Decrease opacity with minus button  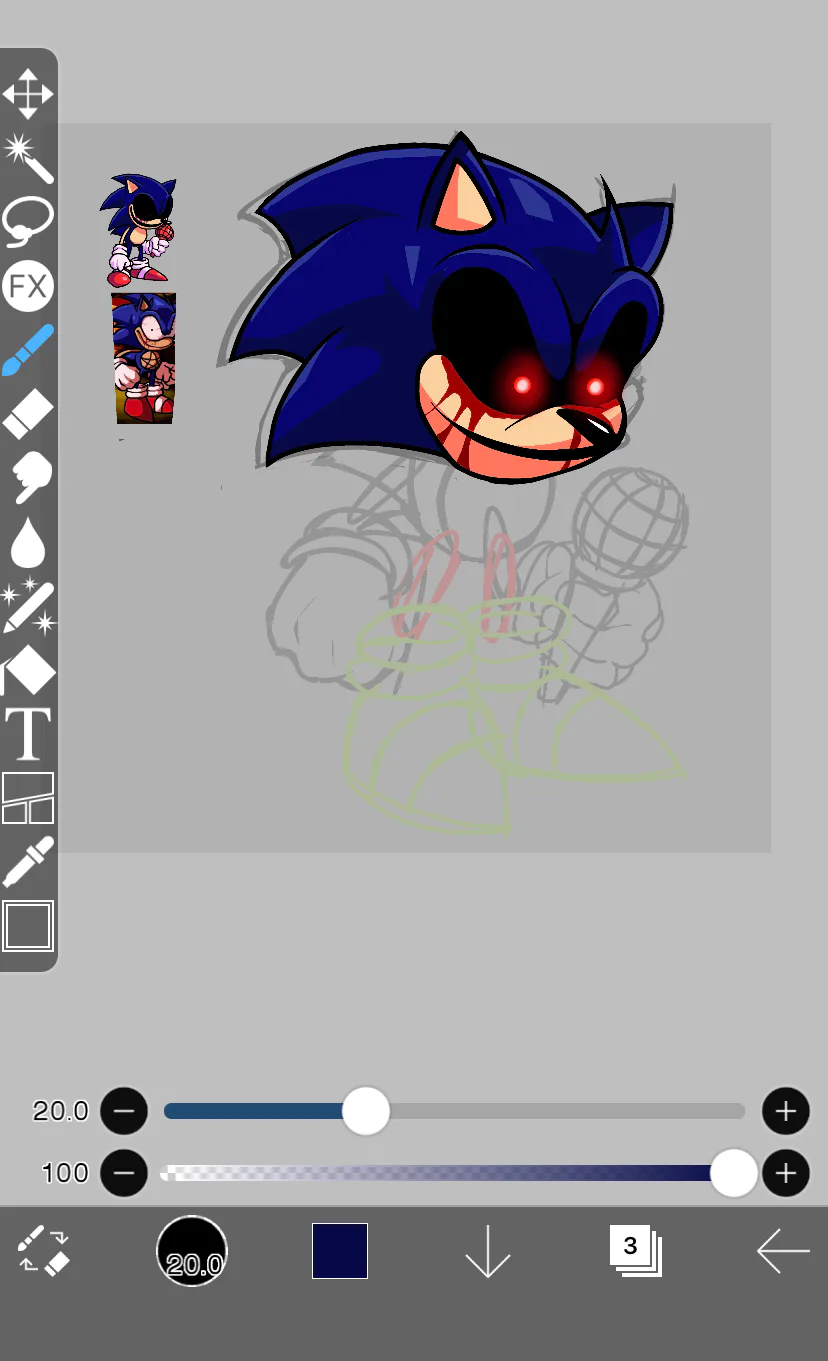pyautogui.click(x=124, y=1173)
